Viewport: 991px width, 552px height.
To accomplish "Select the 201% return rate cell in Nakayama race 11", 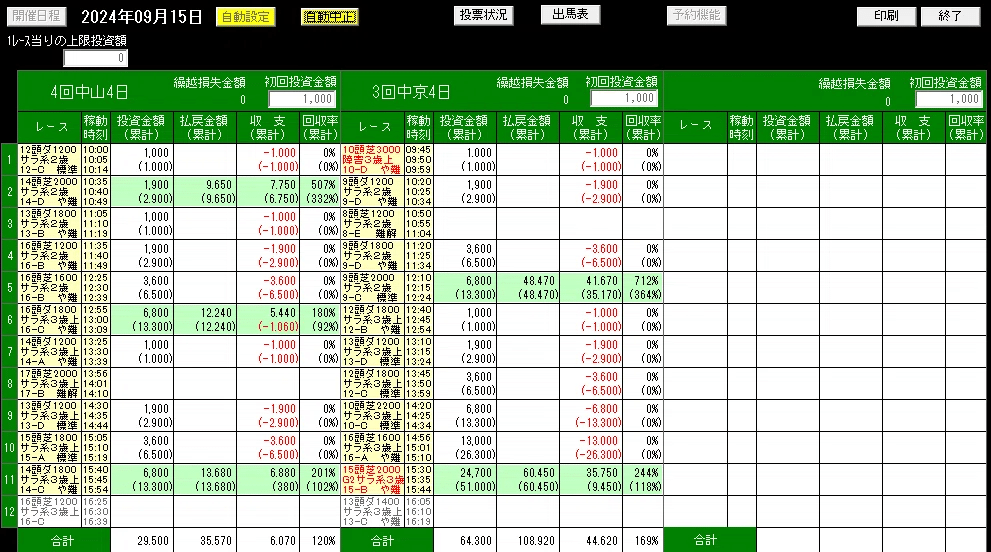I will (320, 480).
